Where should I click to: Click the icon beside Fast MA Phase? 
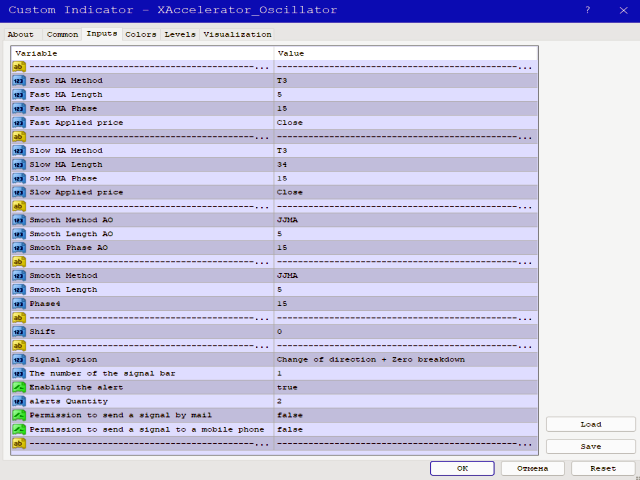pyautogui.click(x=19, y=109)
